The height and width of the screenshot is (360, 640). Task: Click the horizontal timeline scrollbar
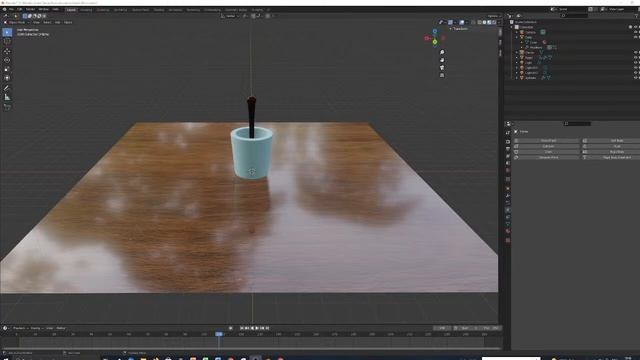(x=251, y=348)
